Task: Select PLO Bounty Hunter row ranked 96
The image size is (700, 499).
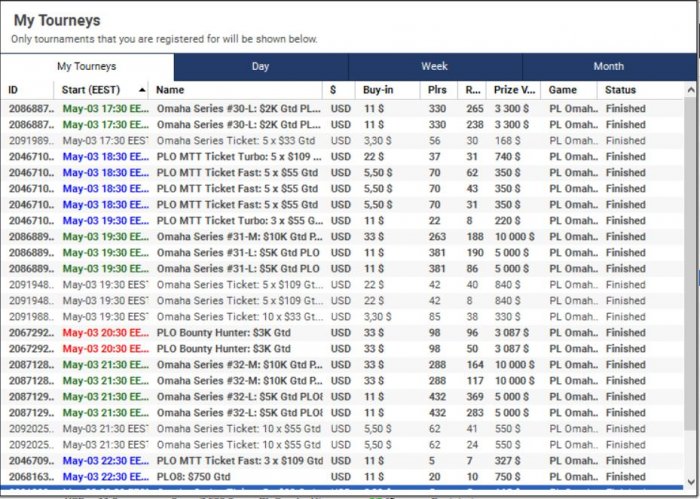Action: click(342, 333)
